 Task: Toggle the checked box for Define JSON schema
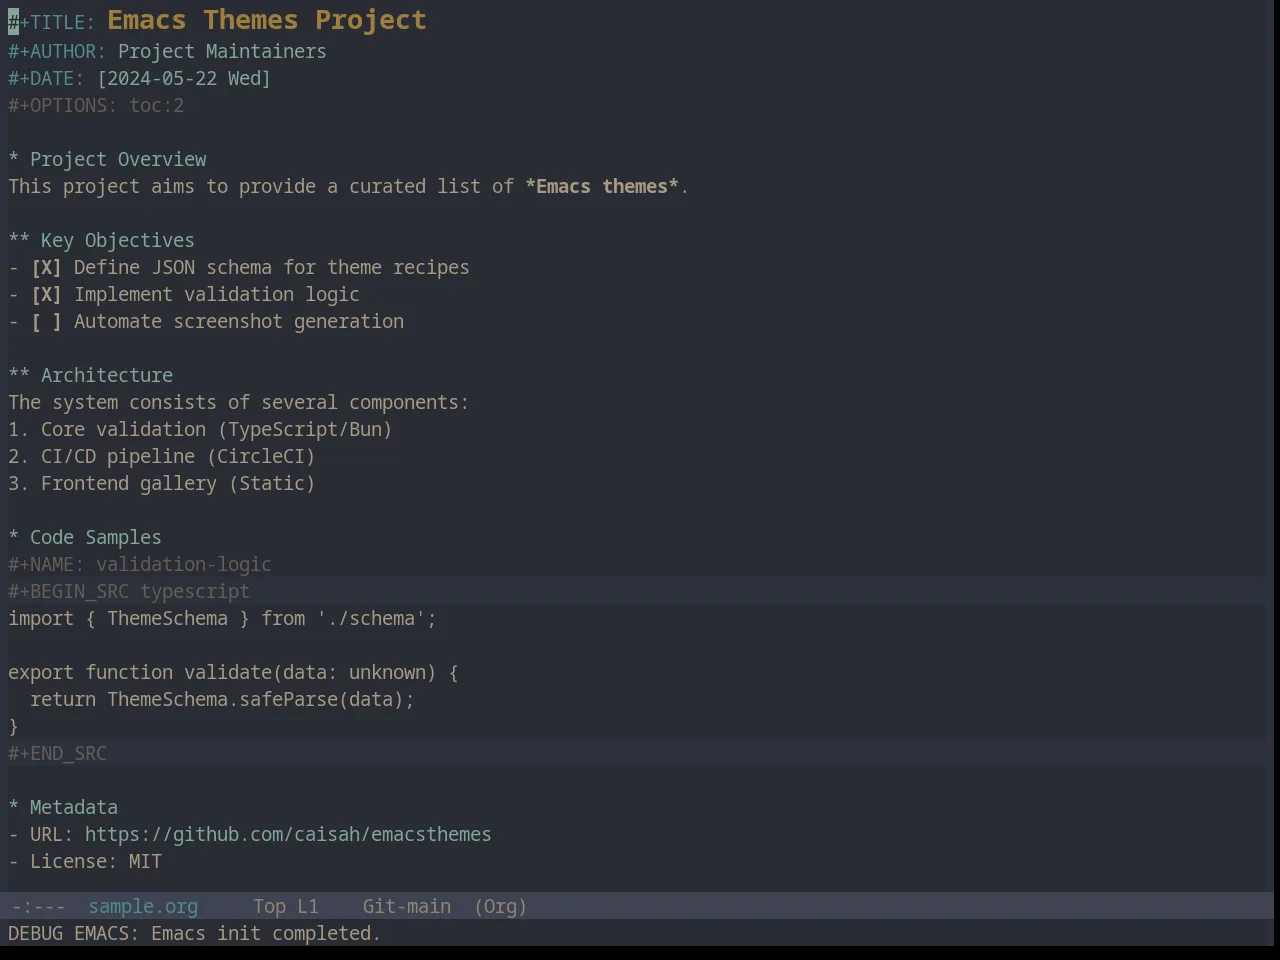[x=46, y=268]
